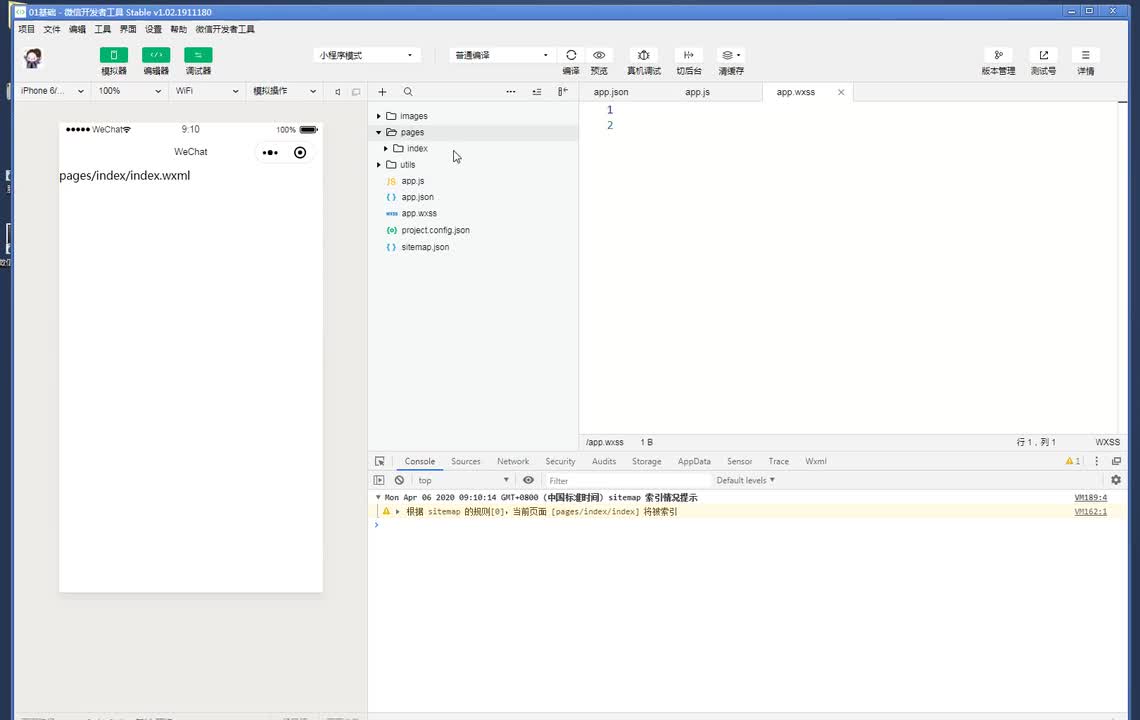Screen dimensions: 1140x720
Task: Open version management
Action: tap(998, 55)
